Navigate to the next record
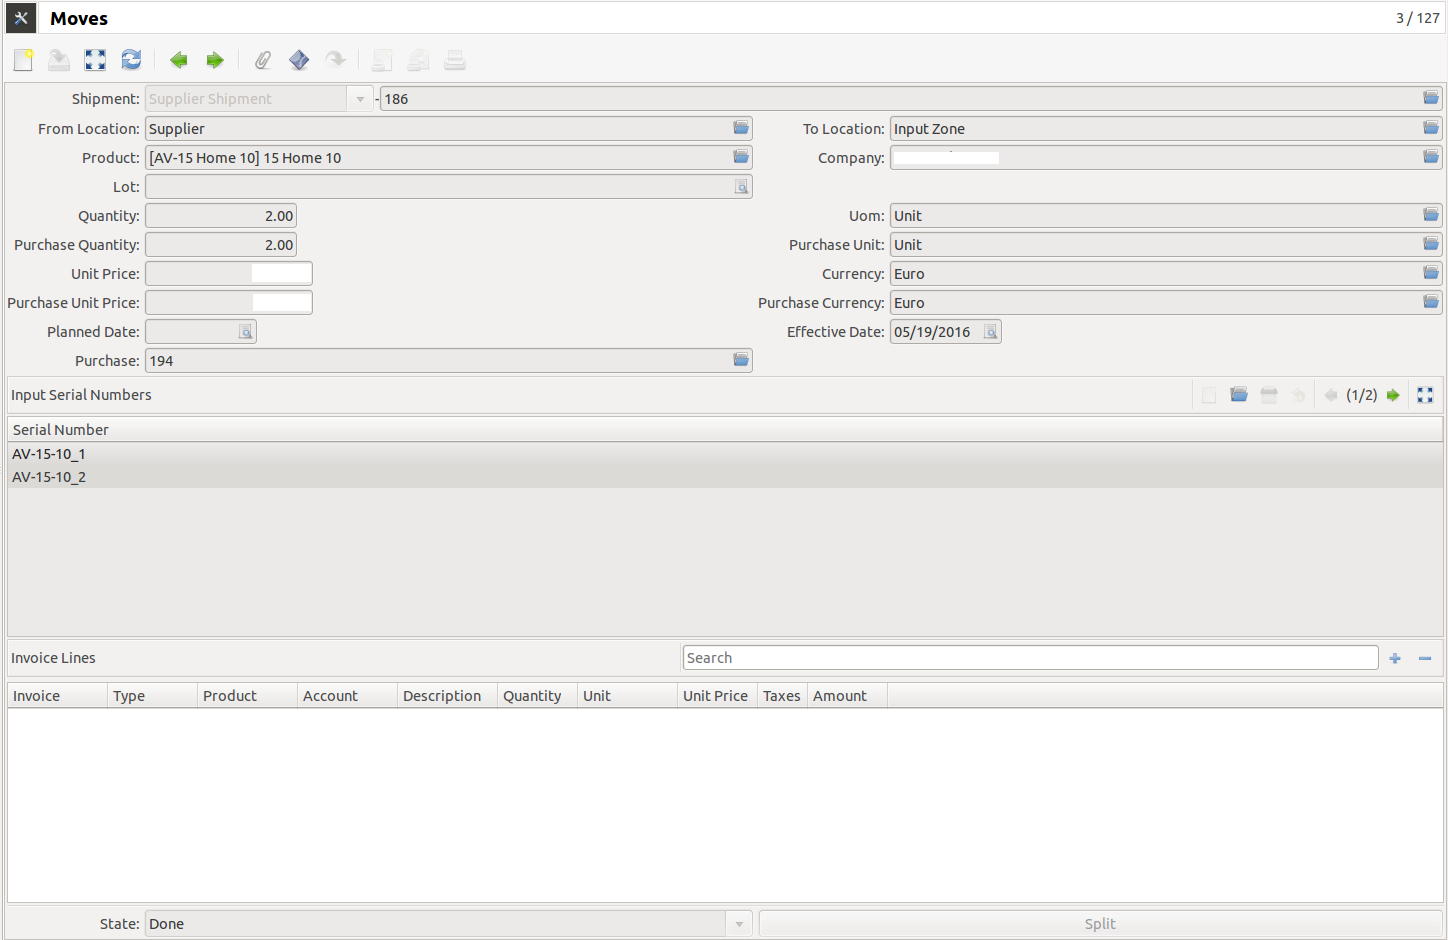 (214, 60)
